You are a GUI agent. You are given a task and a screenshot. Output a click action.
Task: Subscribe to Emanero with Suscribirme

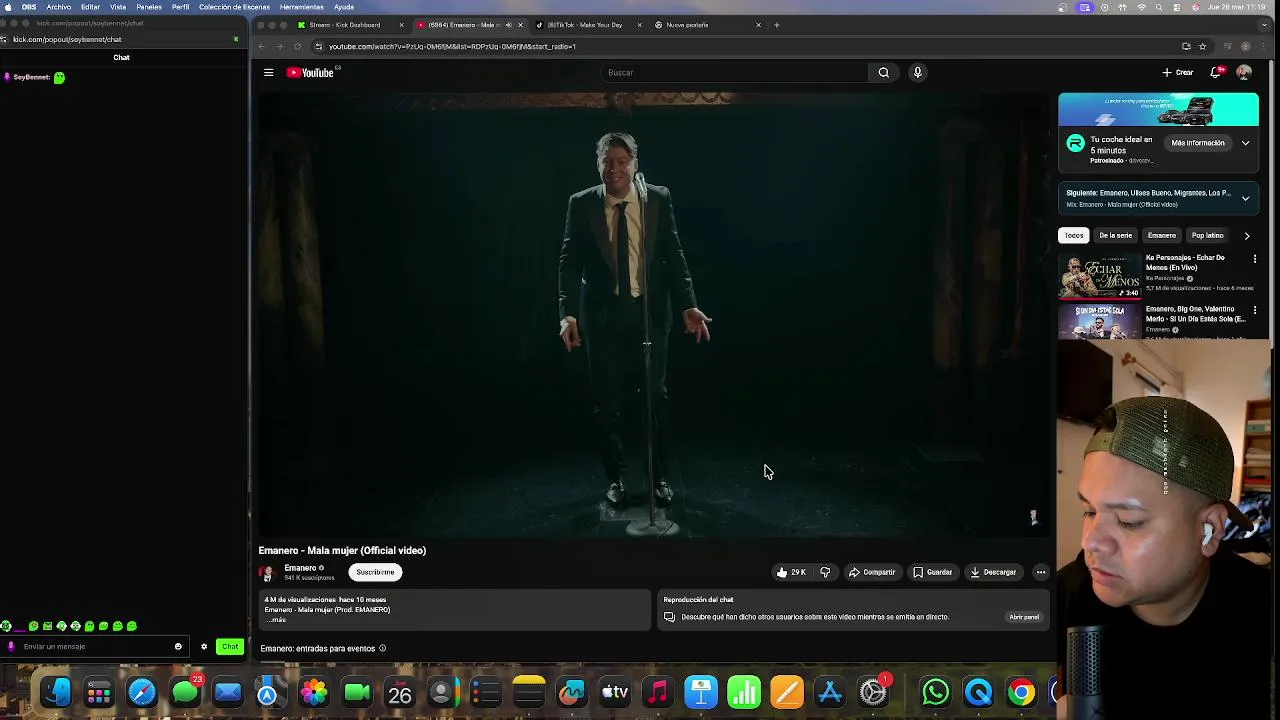click(375, 572)
